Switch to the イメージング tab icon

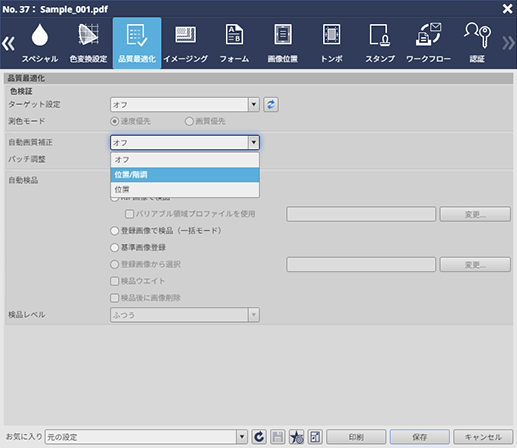pos(186,43)
